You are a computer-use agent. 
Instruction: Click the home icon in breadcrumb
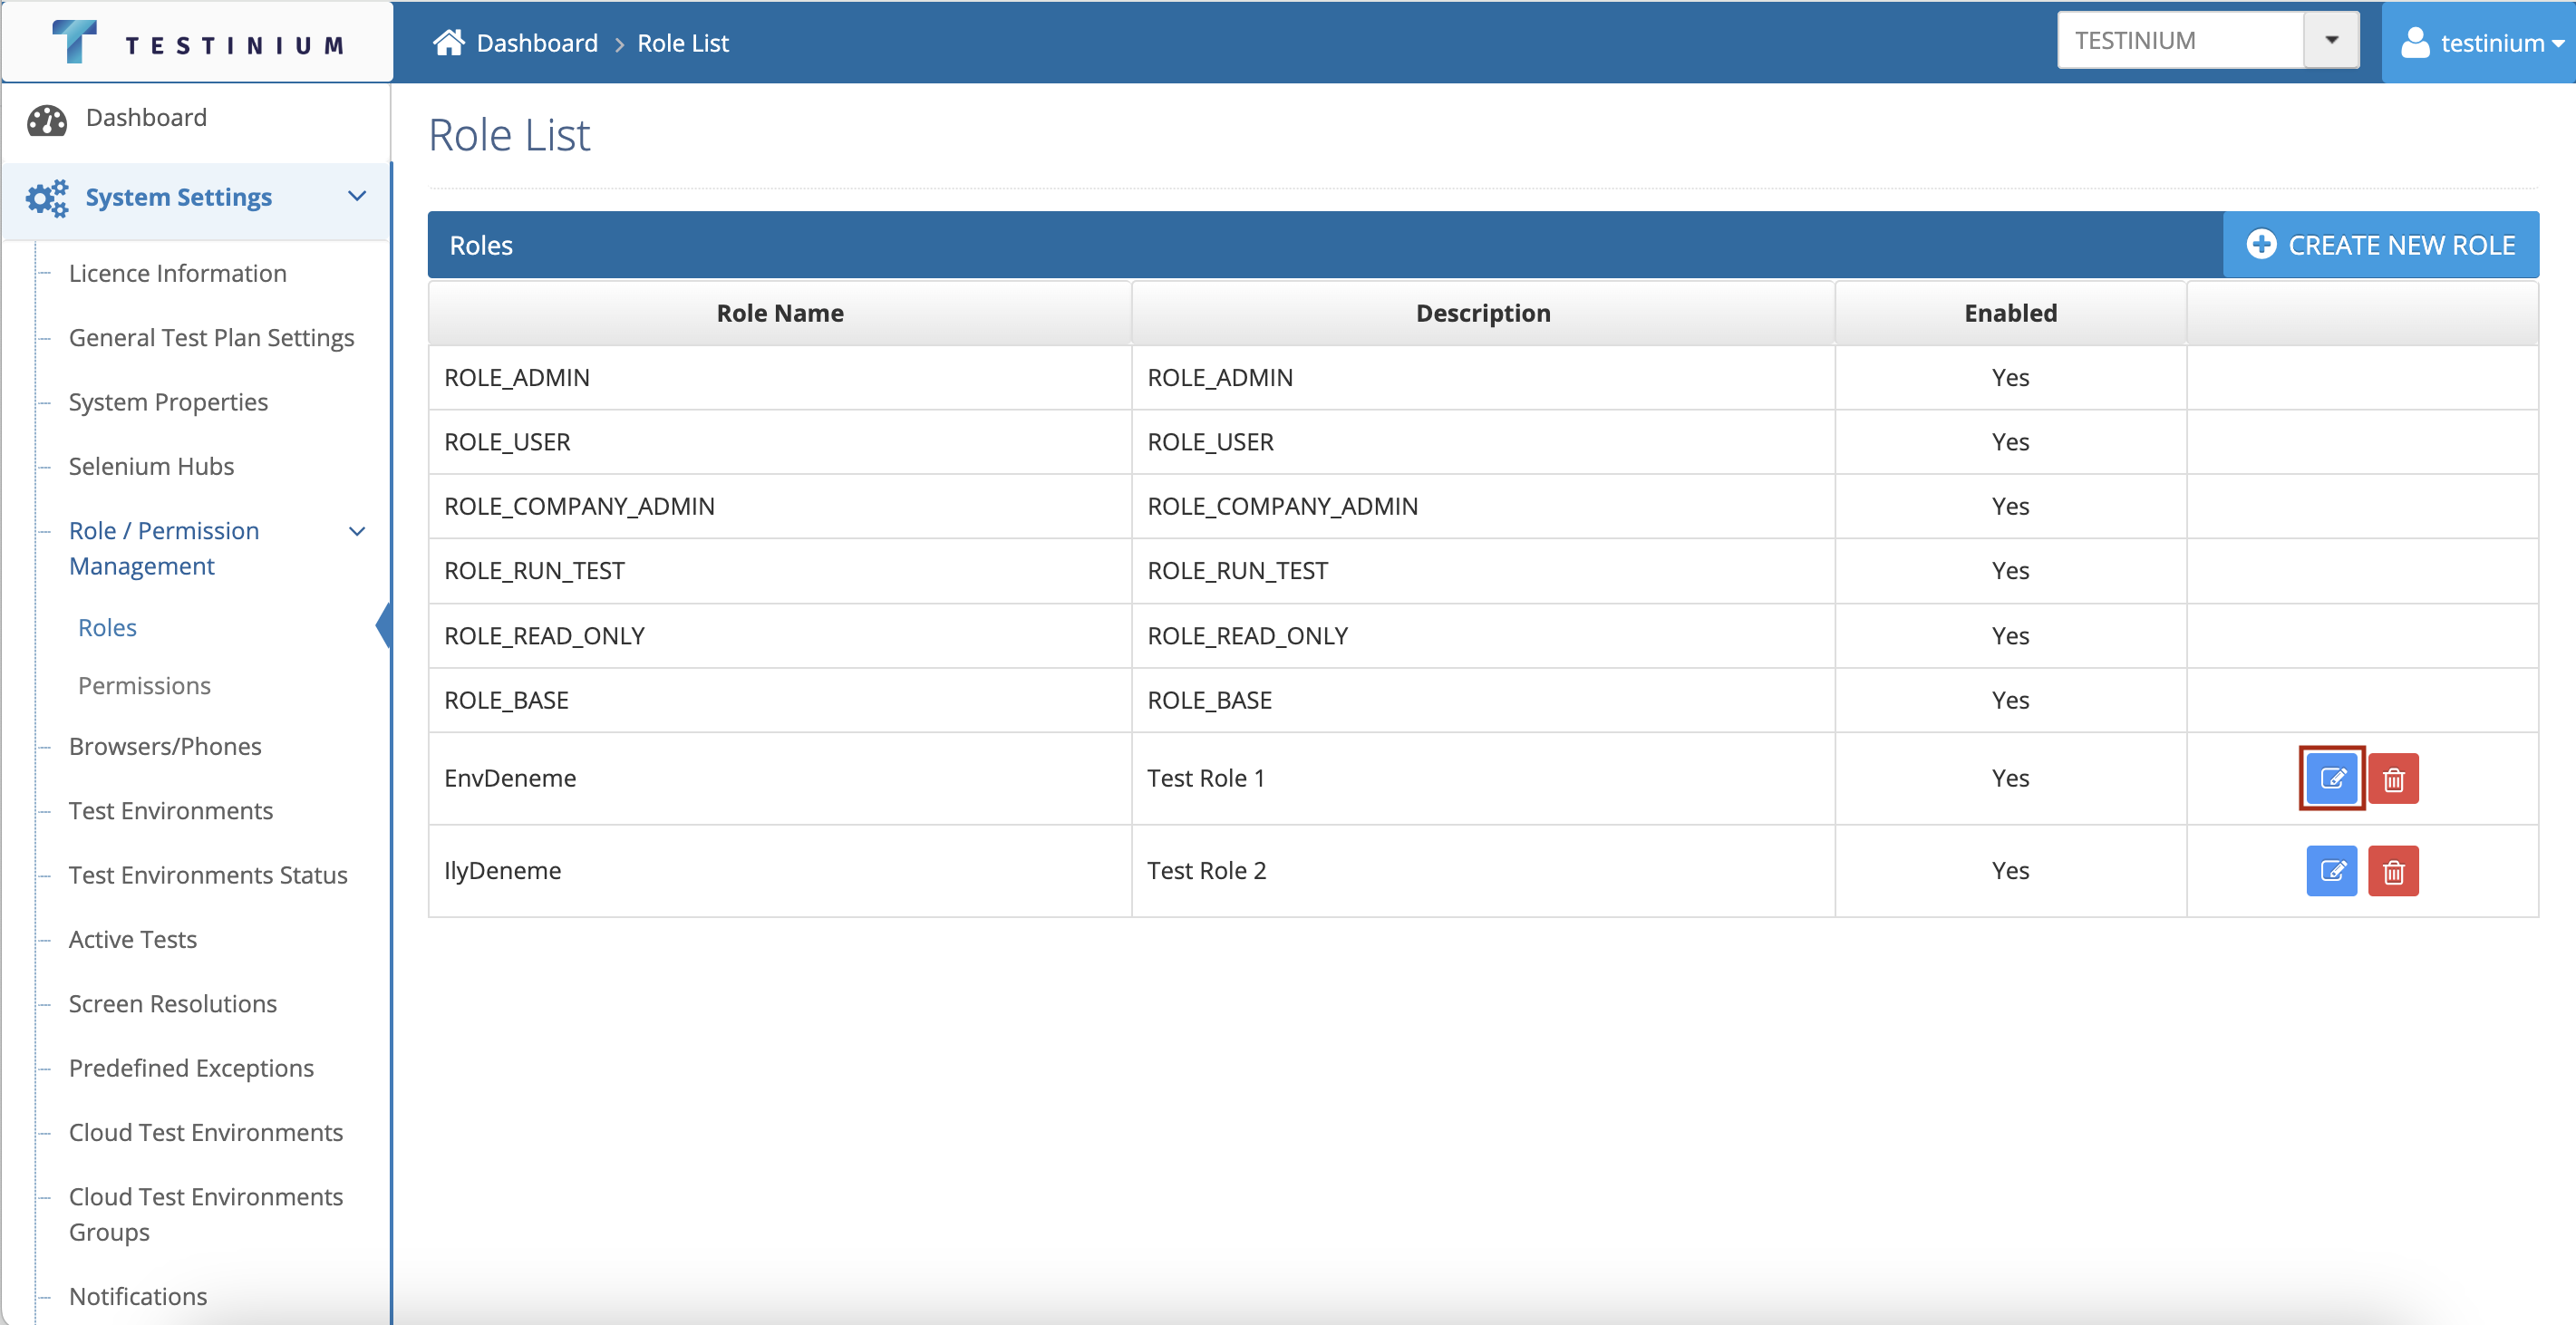coord(448,42)
